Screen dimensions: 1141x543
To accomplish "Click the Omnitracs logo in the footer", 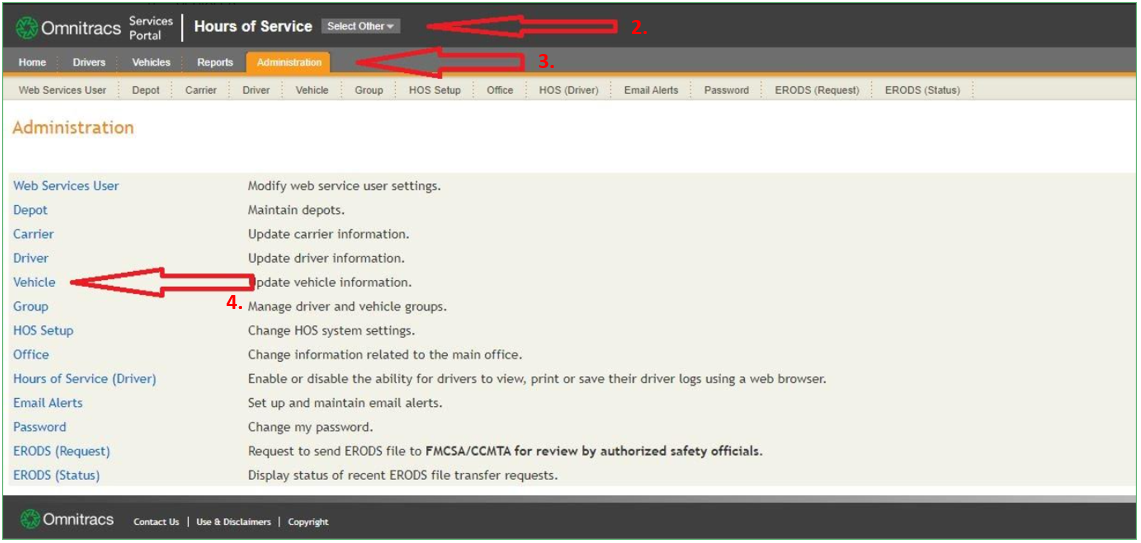I will tap(68, 520).
